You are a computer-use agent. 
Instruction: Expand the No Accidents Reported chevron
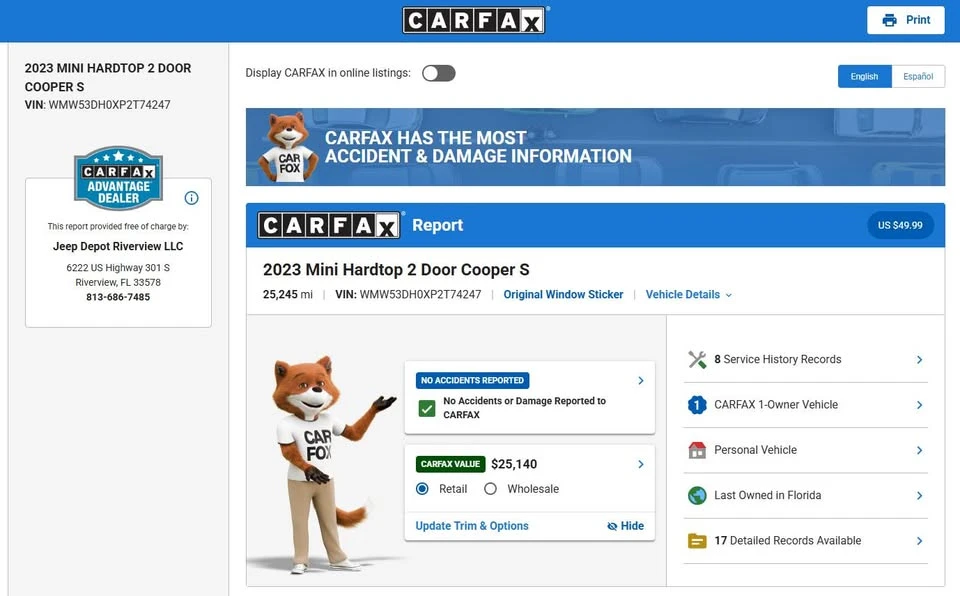point(641,380)
